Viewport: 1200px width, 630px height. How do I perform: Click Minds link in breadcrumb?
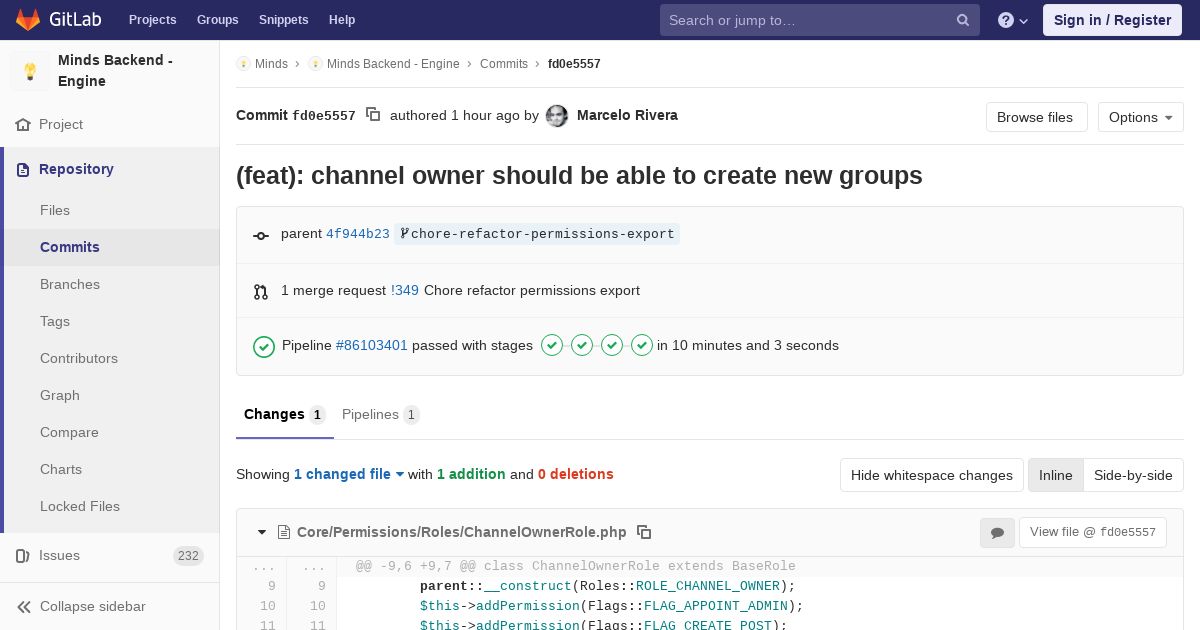[271, 64]
